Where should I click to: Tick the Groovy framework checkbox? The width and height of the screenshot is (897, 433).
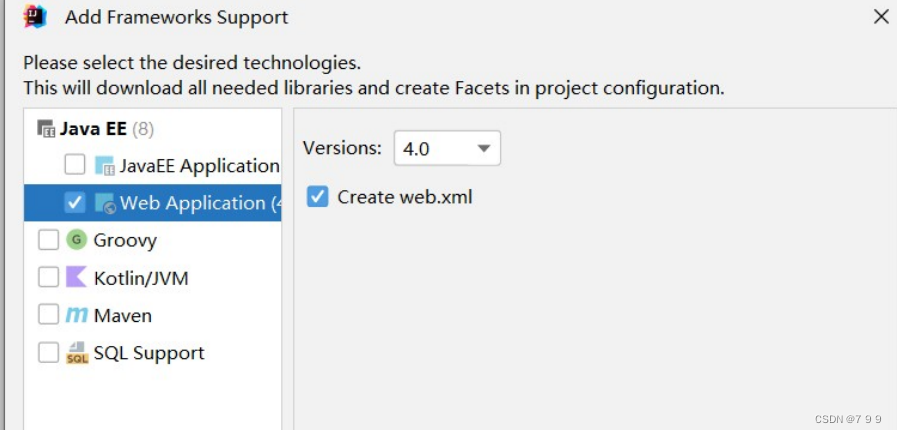click(x=48, y=240)
